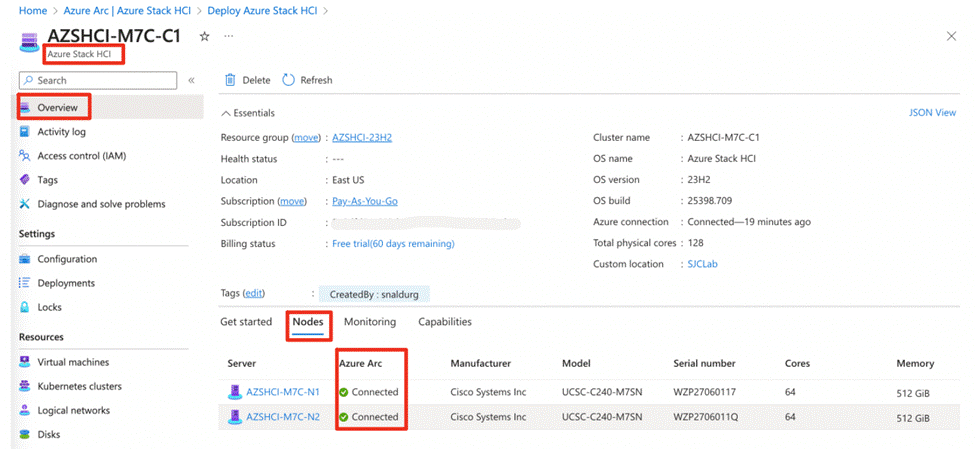Collapse the Essentials section

(x=248, y=113)
